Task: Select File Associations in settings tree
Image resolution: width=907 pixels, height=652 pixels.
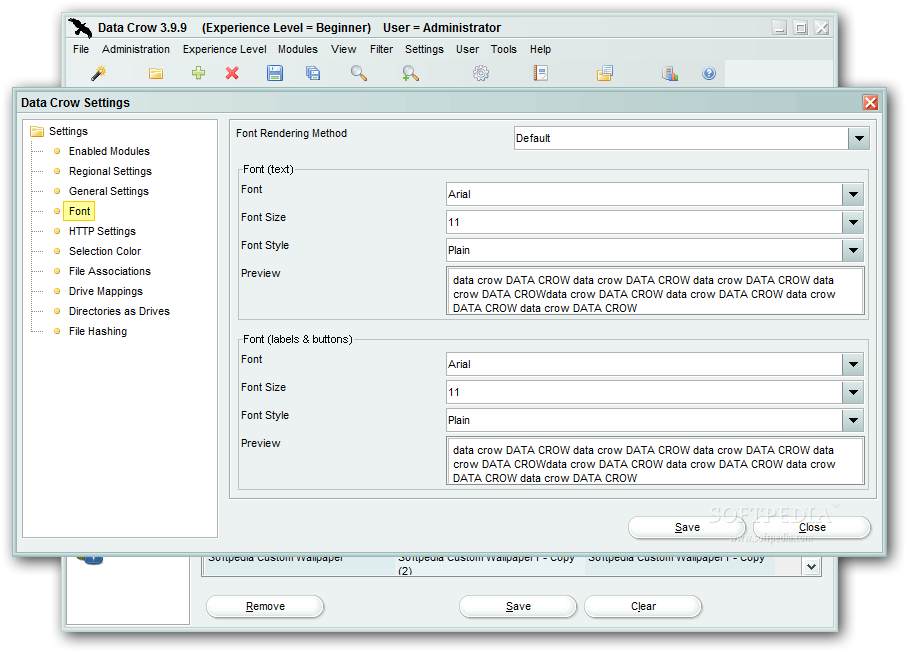Action: (109, 271)
